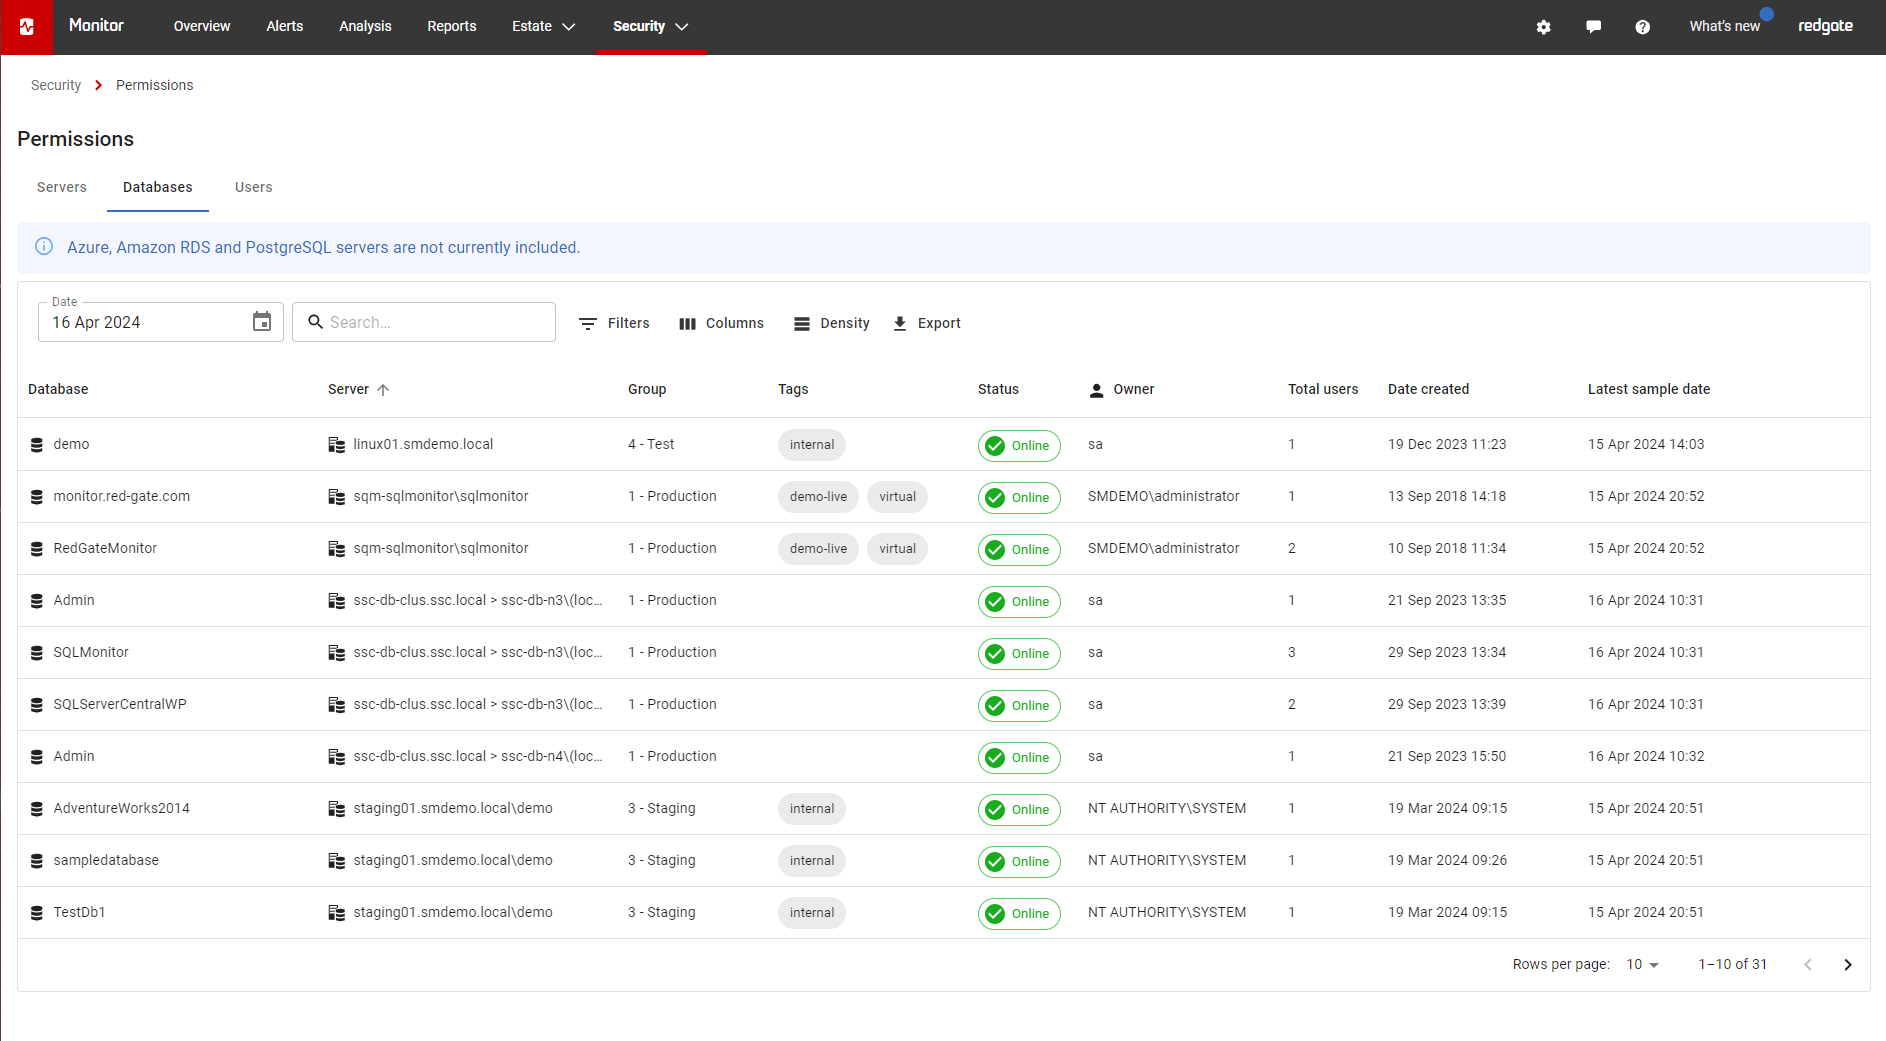Select the SQLServerCentralWP database name

[120, 705]
